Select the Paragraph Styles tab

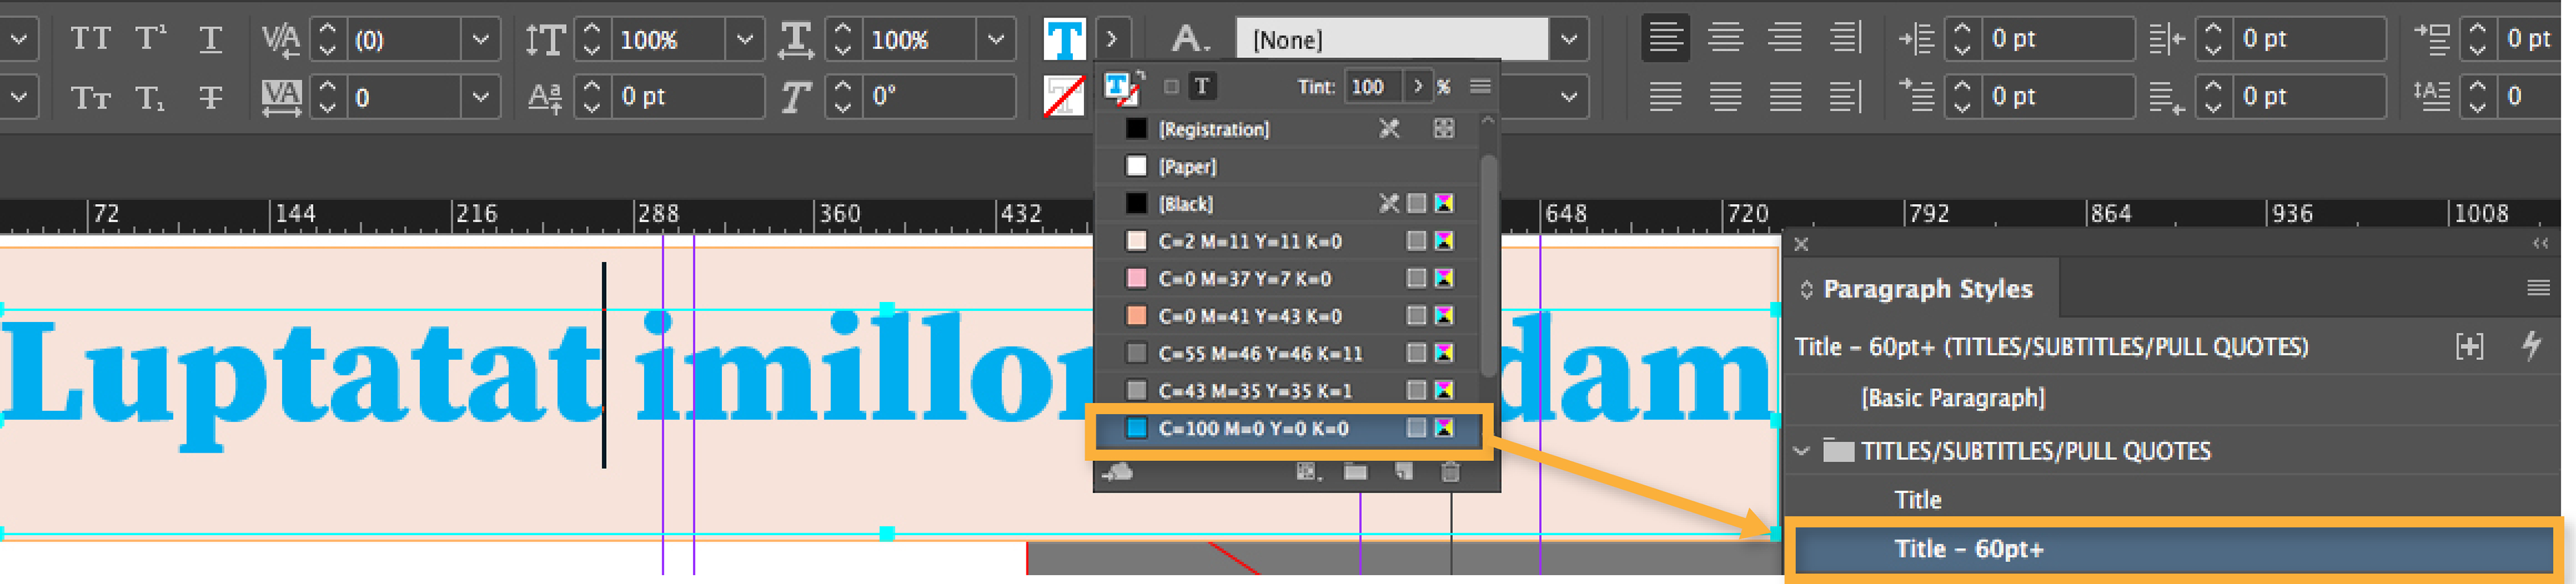click(1926, 289)
